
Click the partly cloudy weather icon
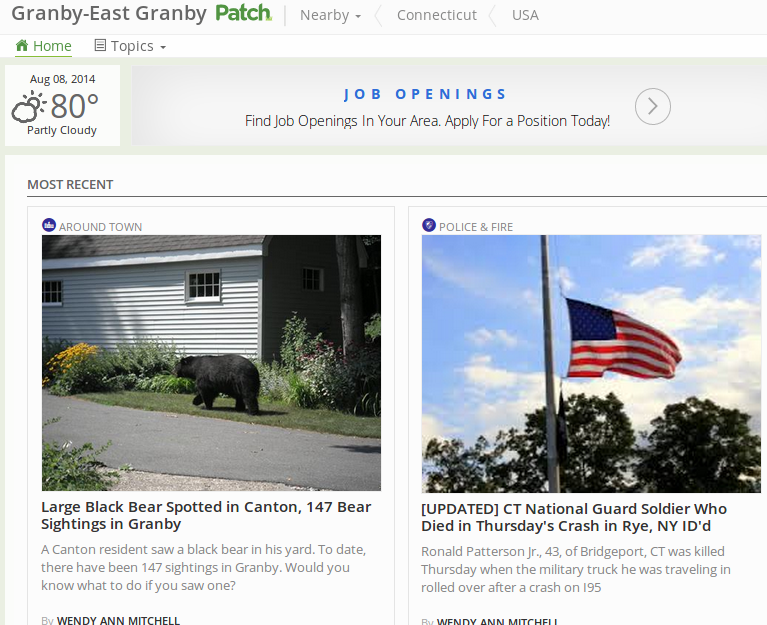(28, 106)
